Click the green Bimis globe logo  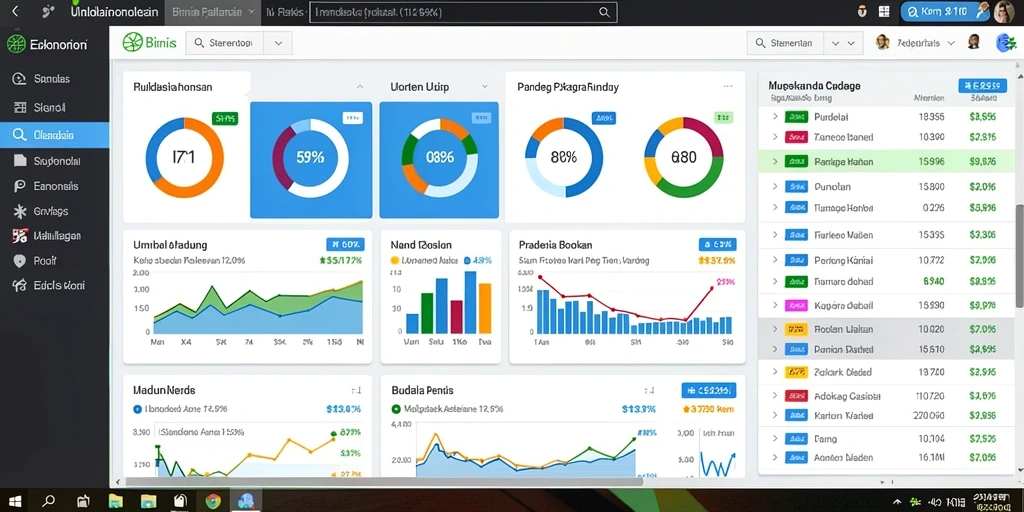point(132,42)
